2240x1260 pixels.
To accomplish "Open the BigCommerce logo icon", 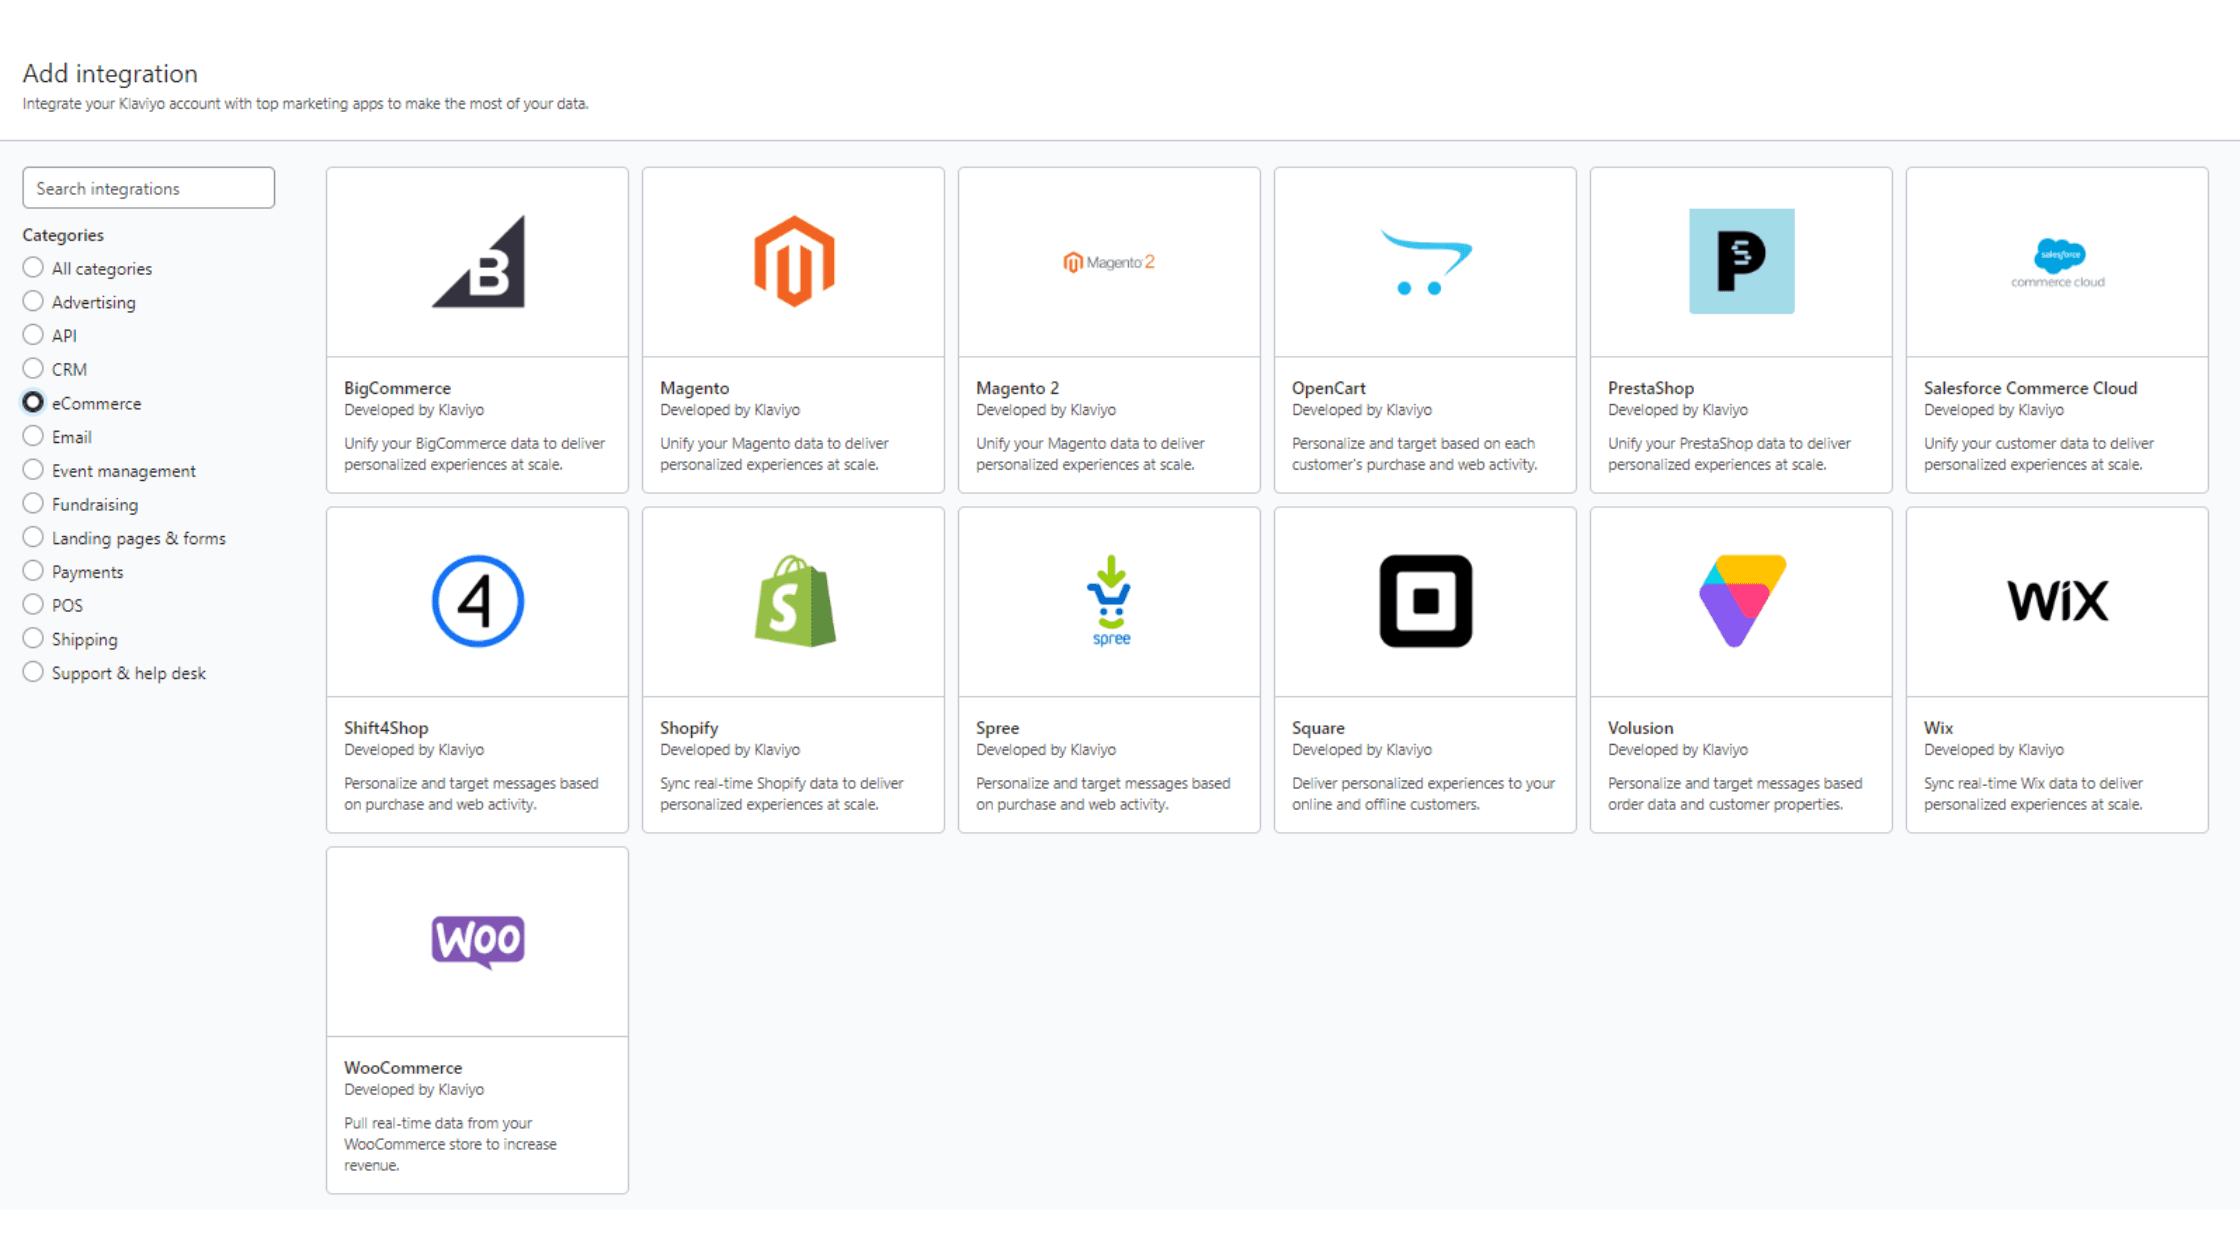I will pos(478,261).
